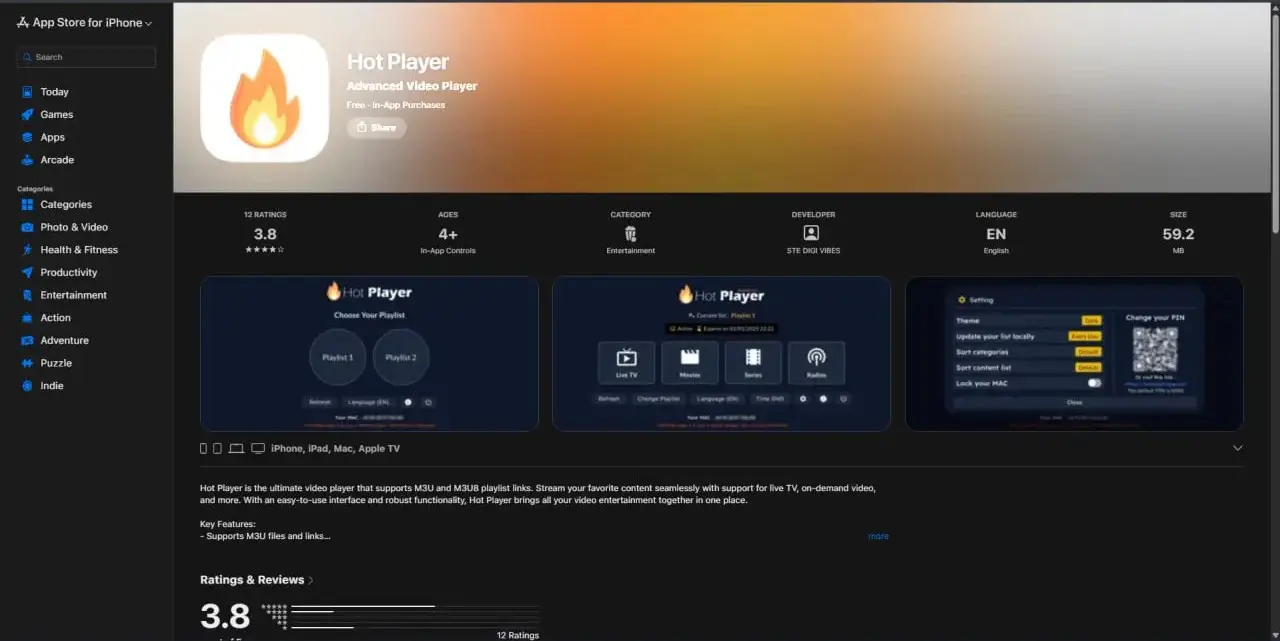Click the 59.2 MB size info

(x=1178, y=233)
